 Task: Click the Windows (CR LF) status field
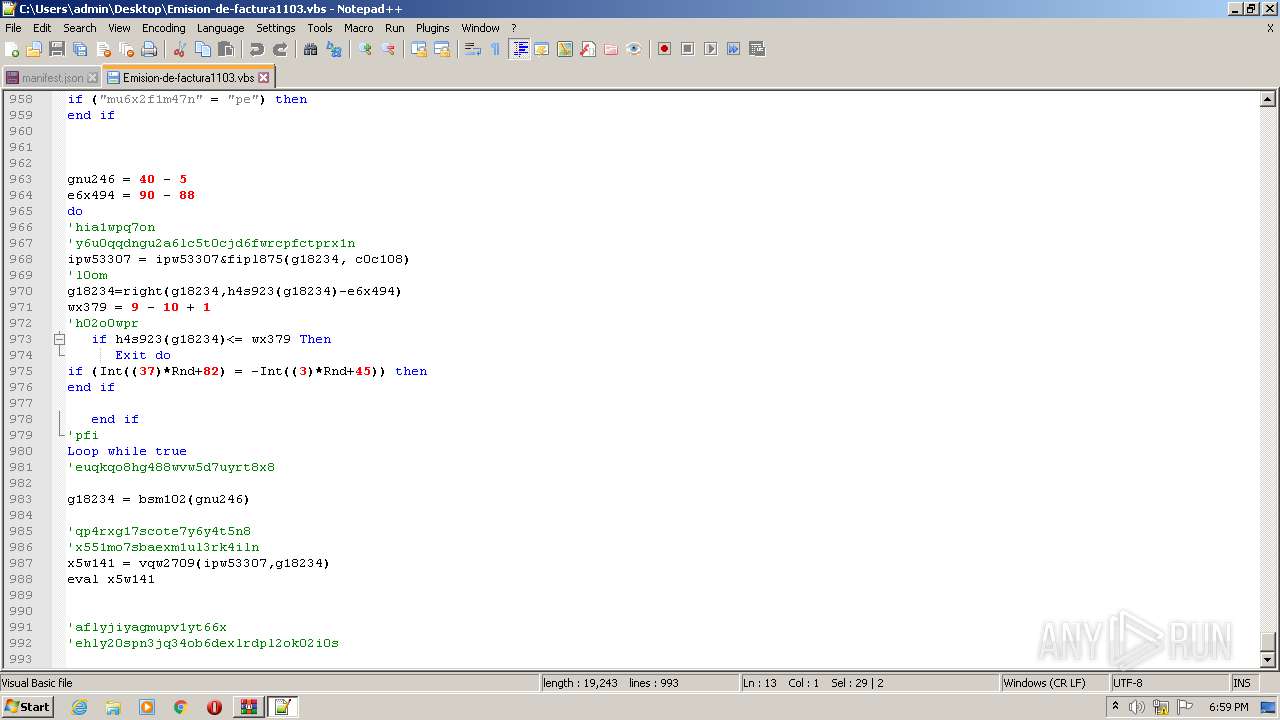pyautogui.click(x=1055, y=683)
